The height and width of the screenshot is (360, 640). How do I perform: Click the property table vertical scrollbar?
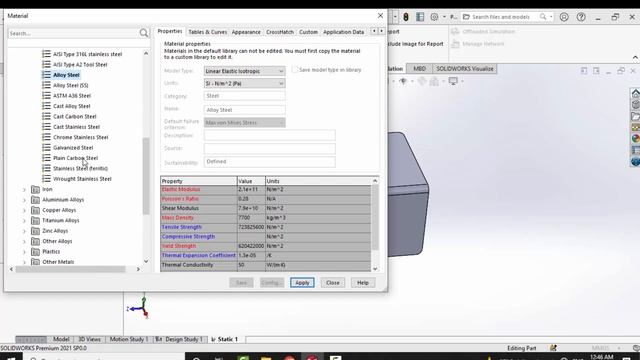pyautogui.click(x=375, y=217)
